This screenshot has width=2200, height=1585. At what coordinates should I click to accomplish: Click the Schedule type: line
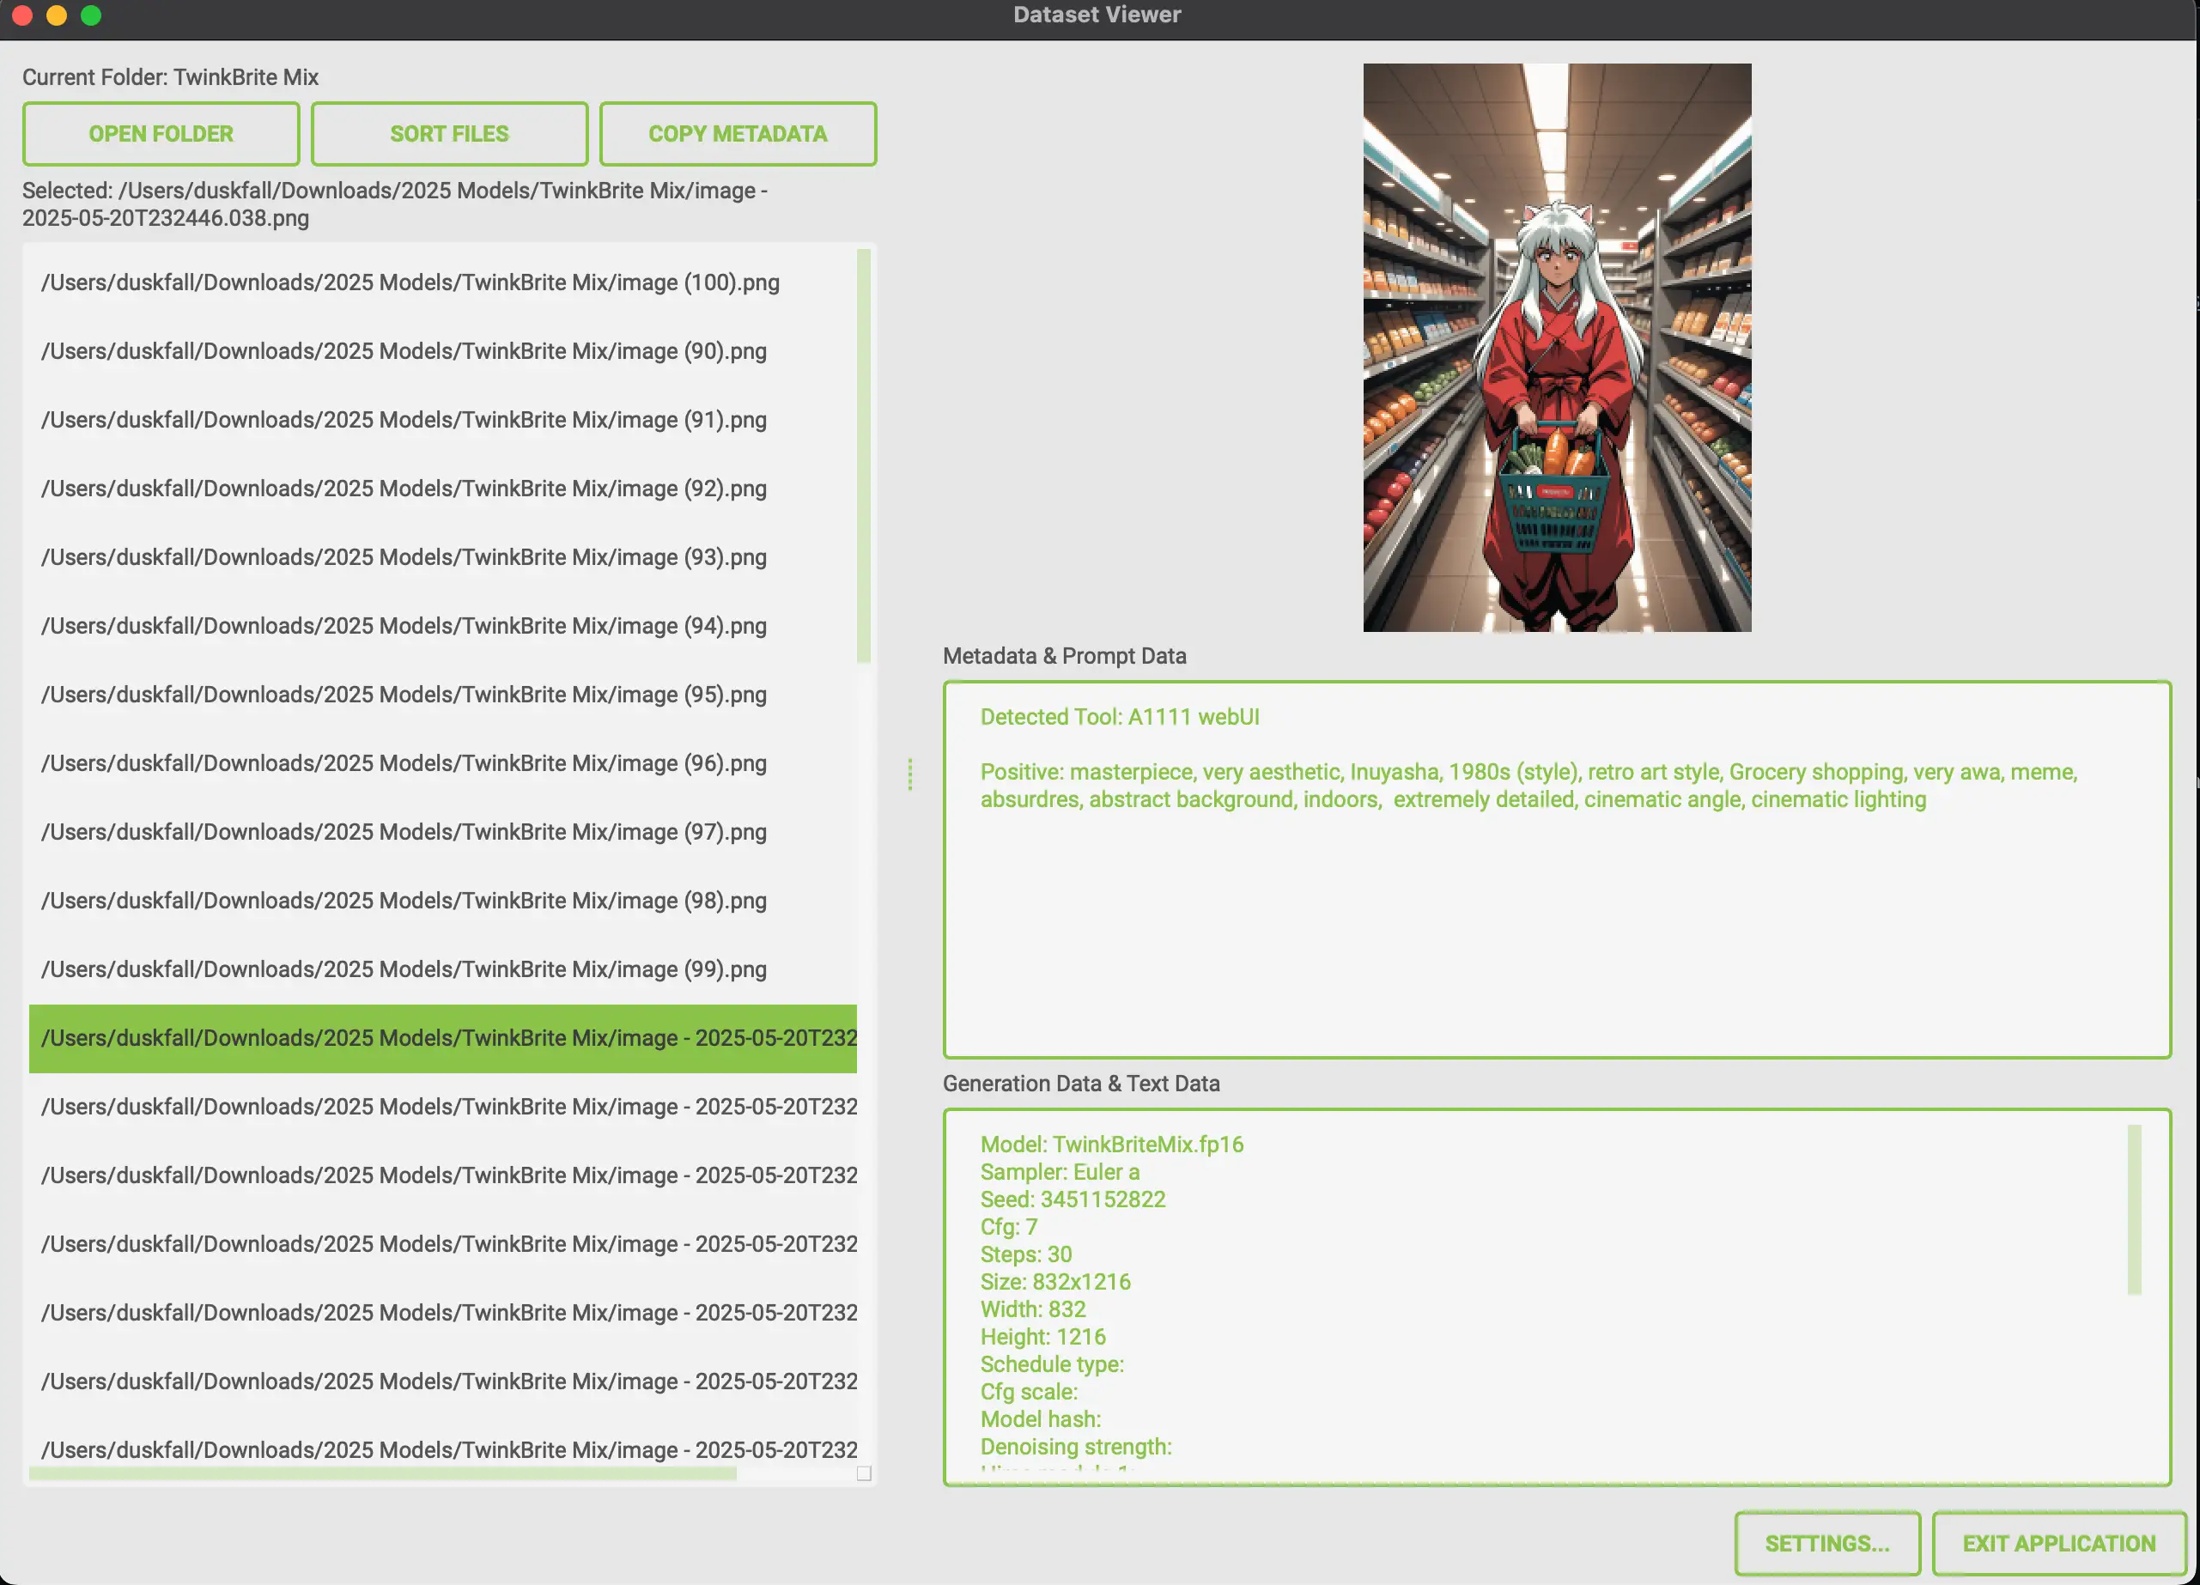point(1052,1365)
